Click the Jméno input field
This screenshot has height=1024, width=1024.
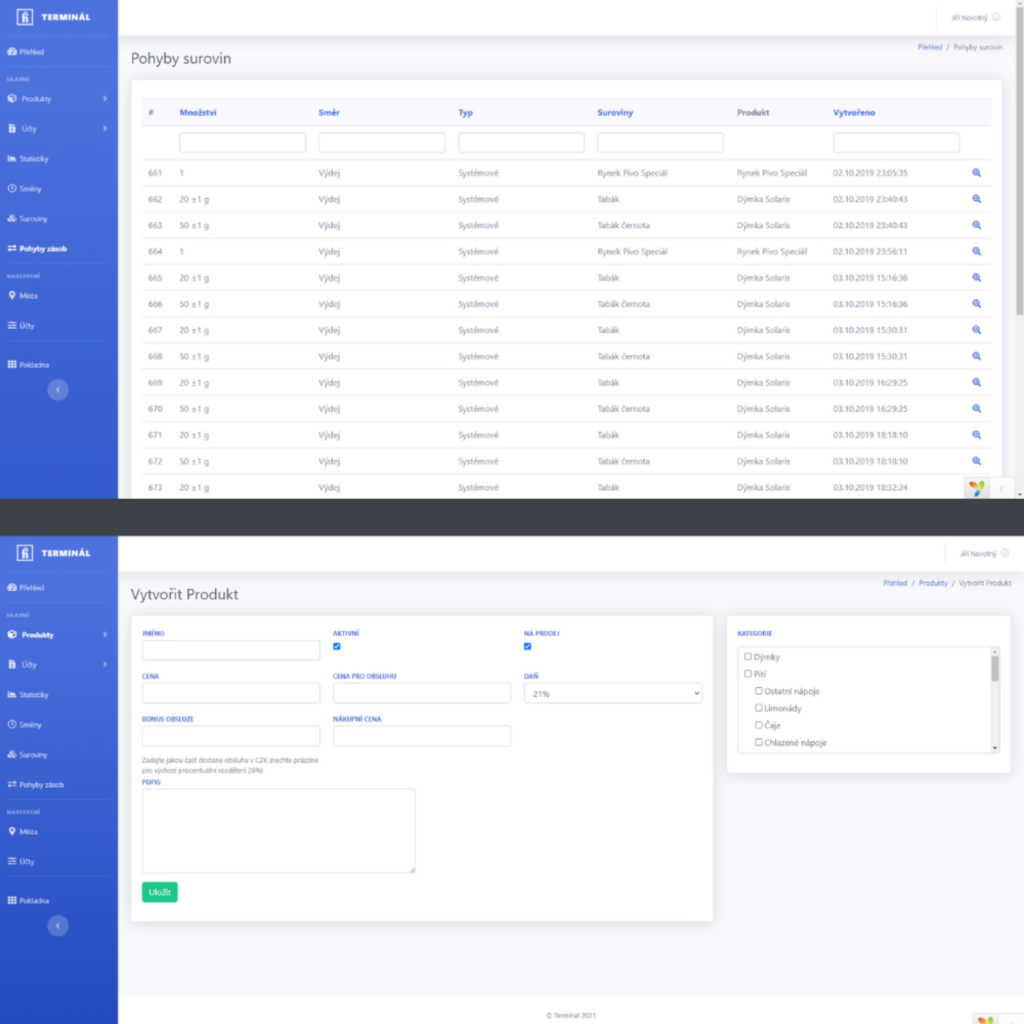[230, 651]
